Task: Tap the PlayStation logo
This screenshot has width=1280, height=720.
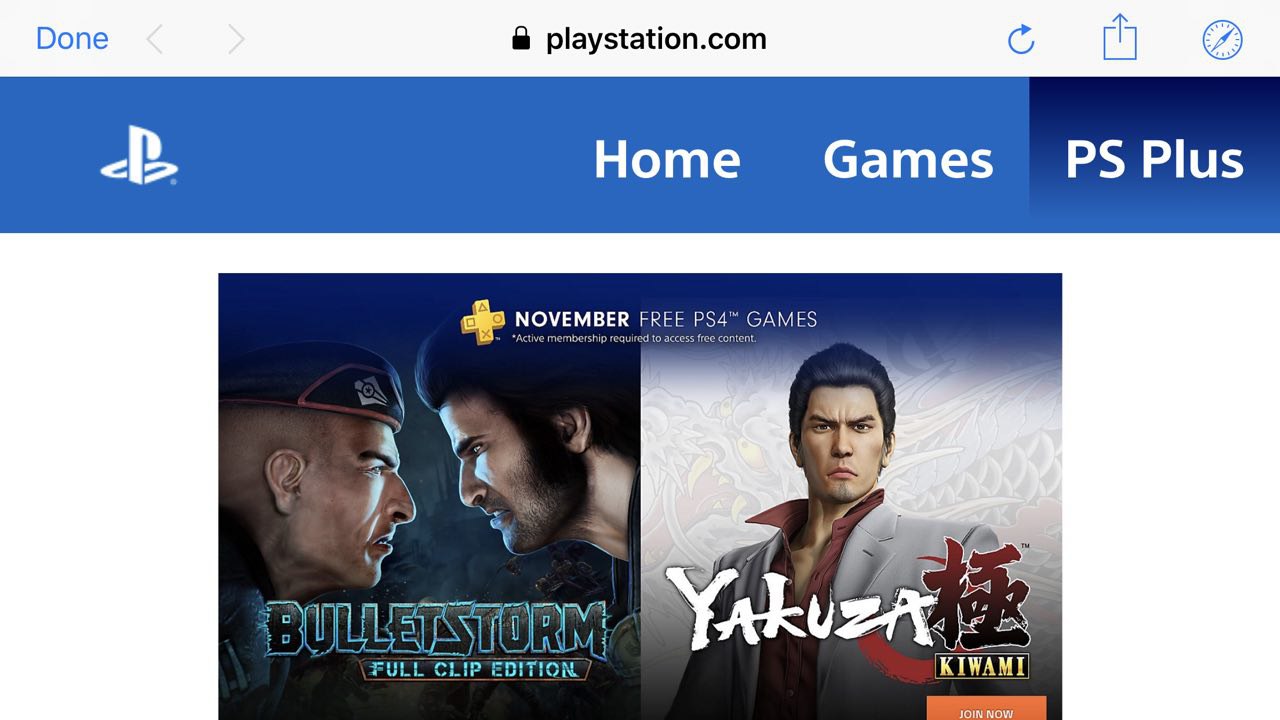Action: (139, 160)
